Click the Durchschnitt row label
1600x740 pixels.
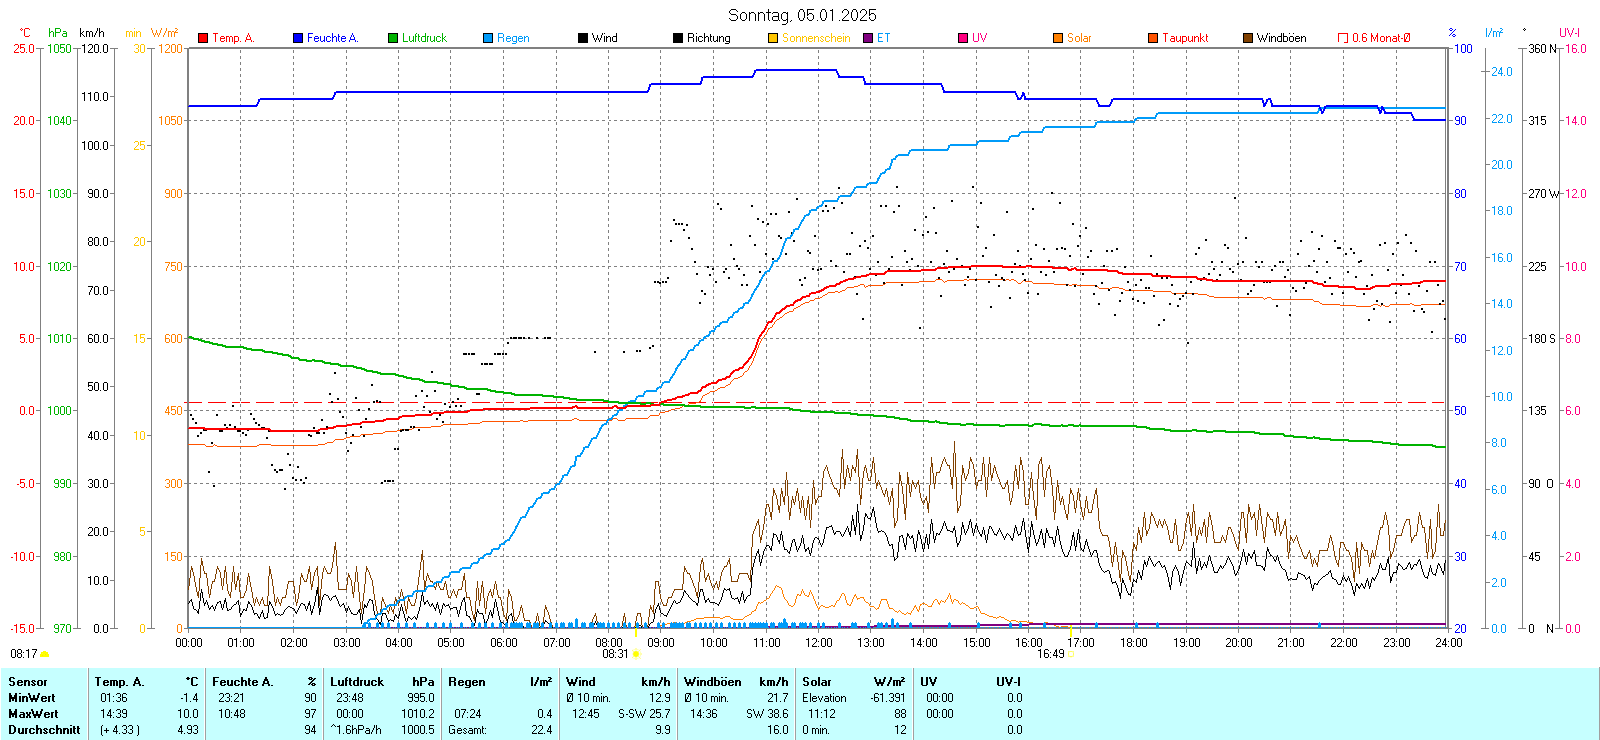[44, 730]
